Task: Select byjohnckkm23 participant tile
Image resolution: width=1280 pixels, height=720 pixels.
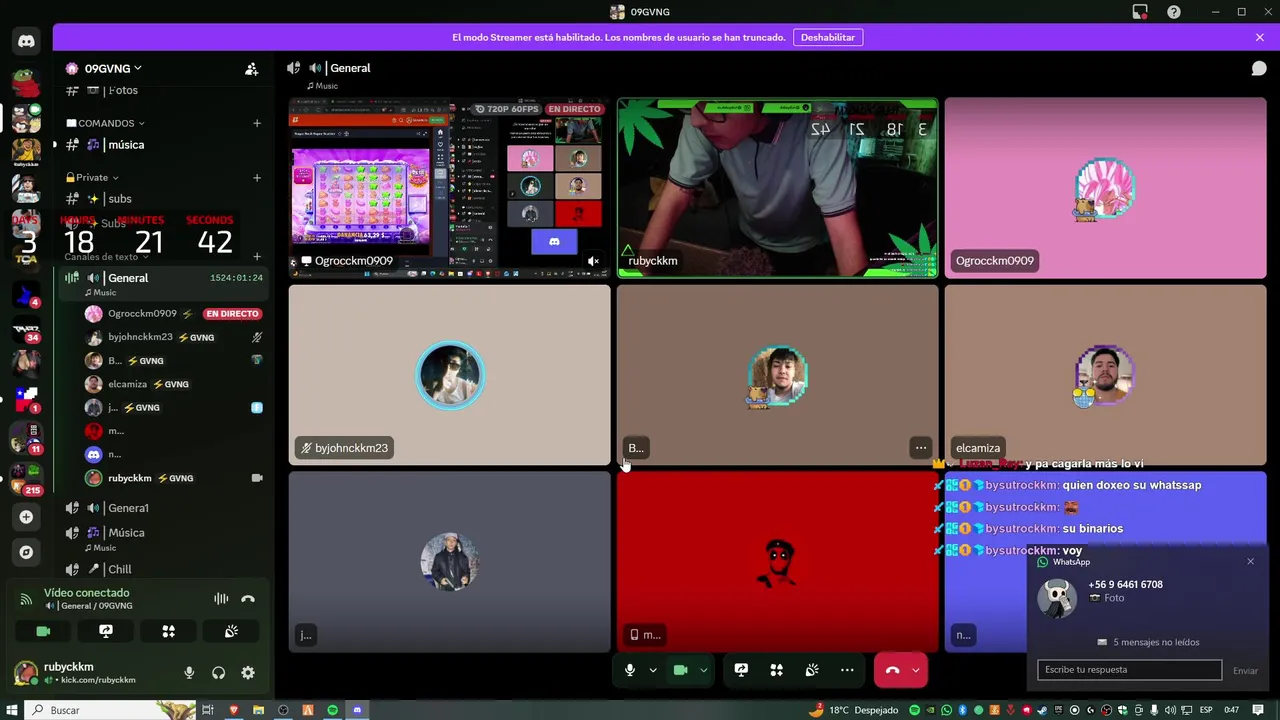Action: coord(449,375)
